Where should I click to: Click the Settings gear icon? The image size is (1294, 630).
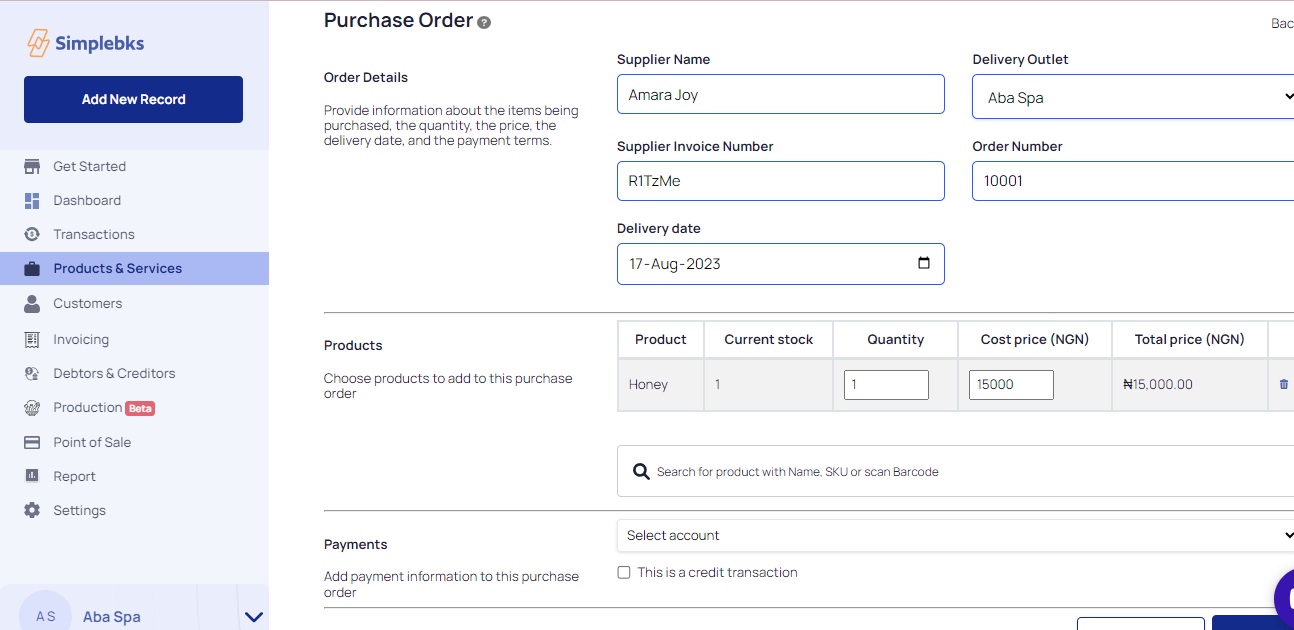pyautogui.click(x=32, y=510)
